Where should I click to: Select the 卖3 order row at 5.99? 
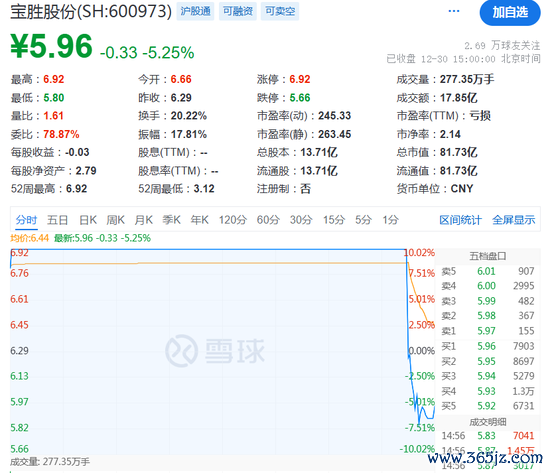(488, 301)
